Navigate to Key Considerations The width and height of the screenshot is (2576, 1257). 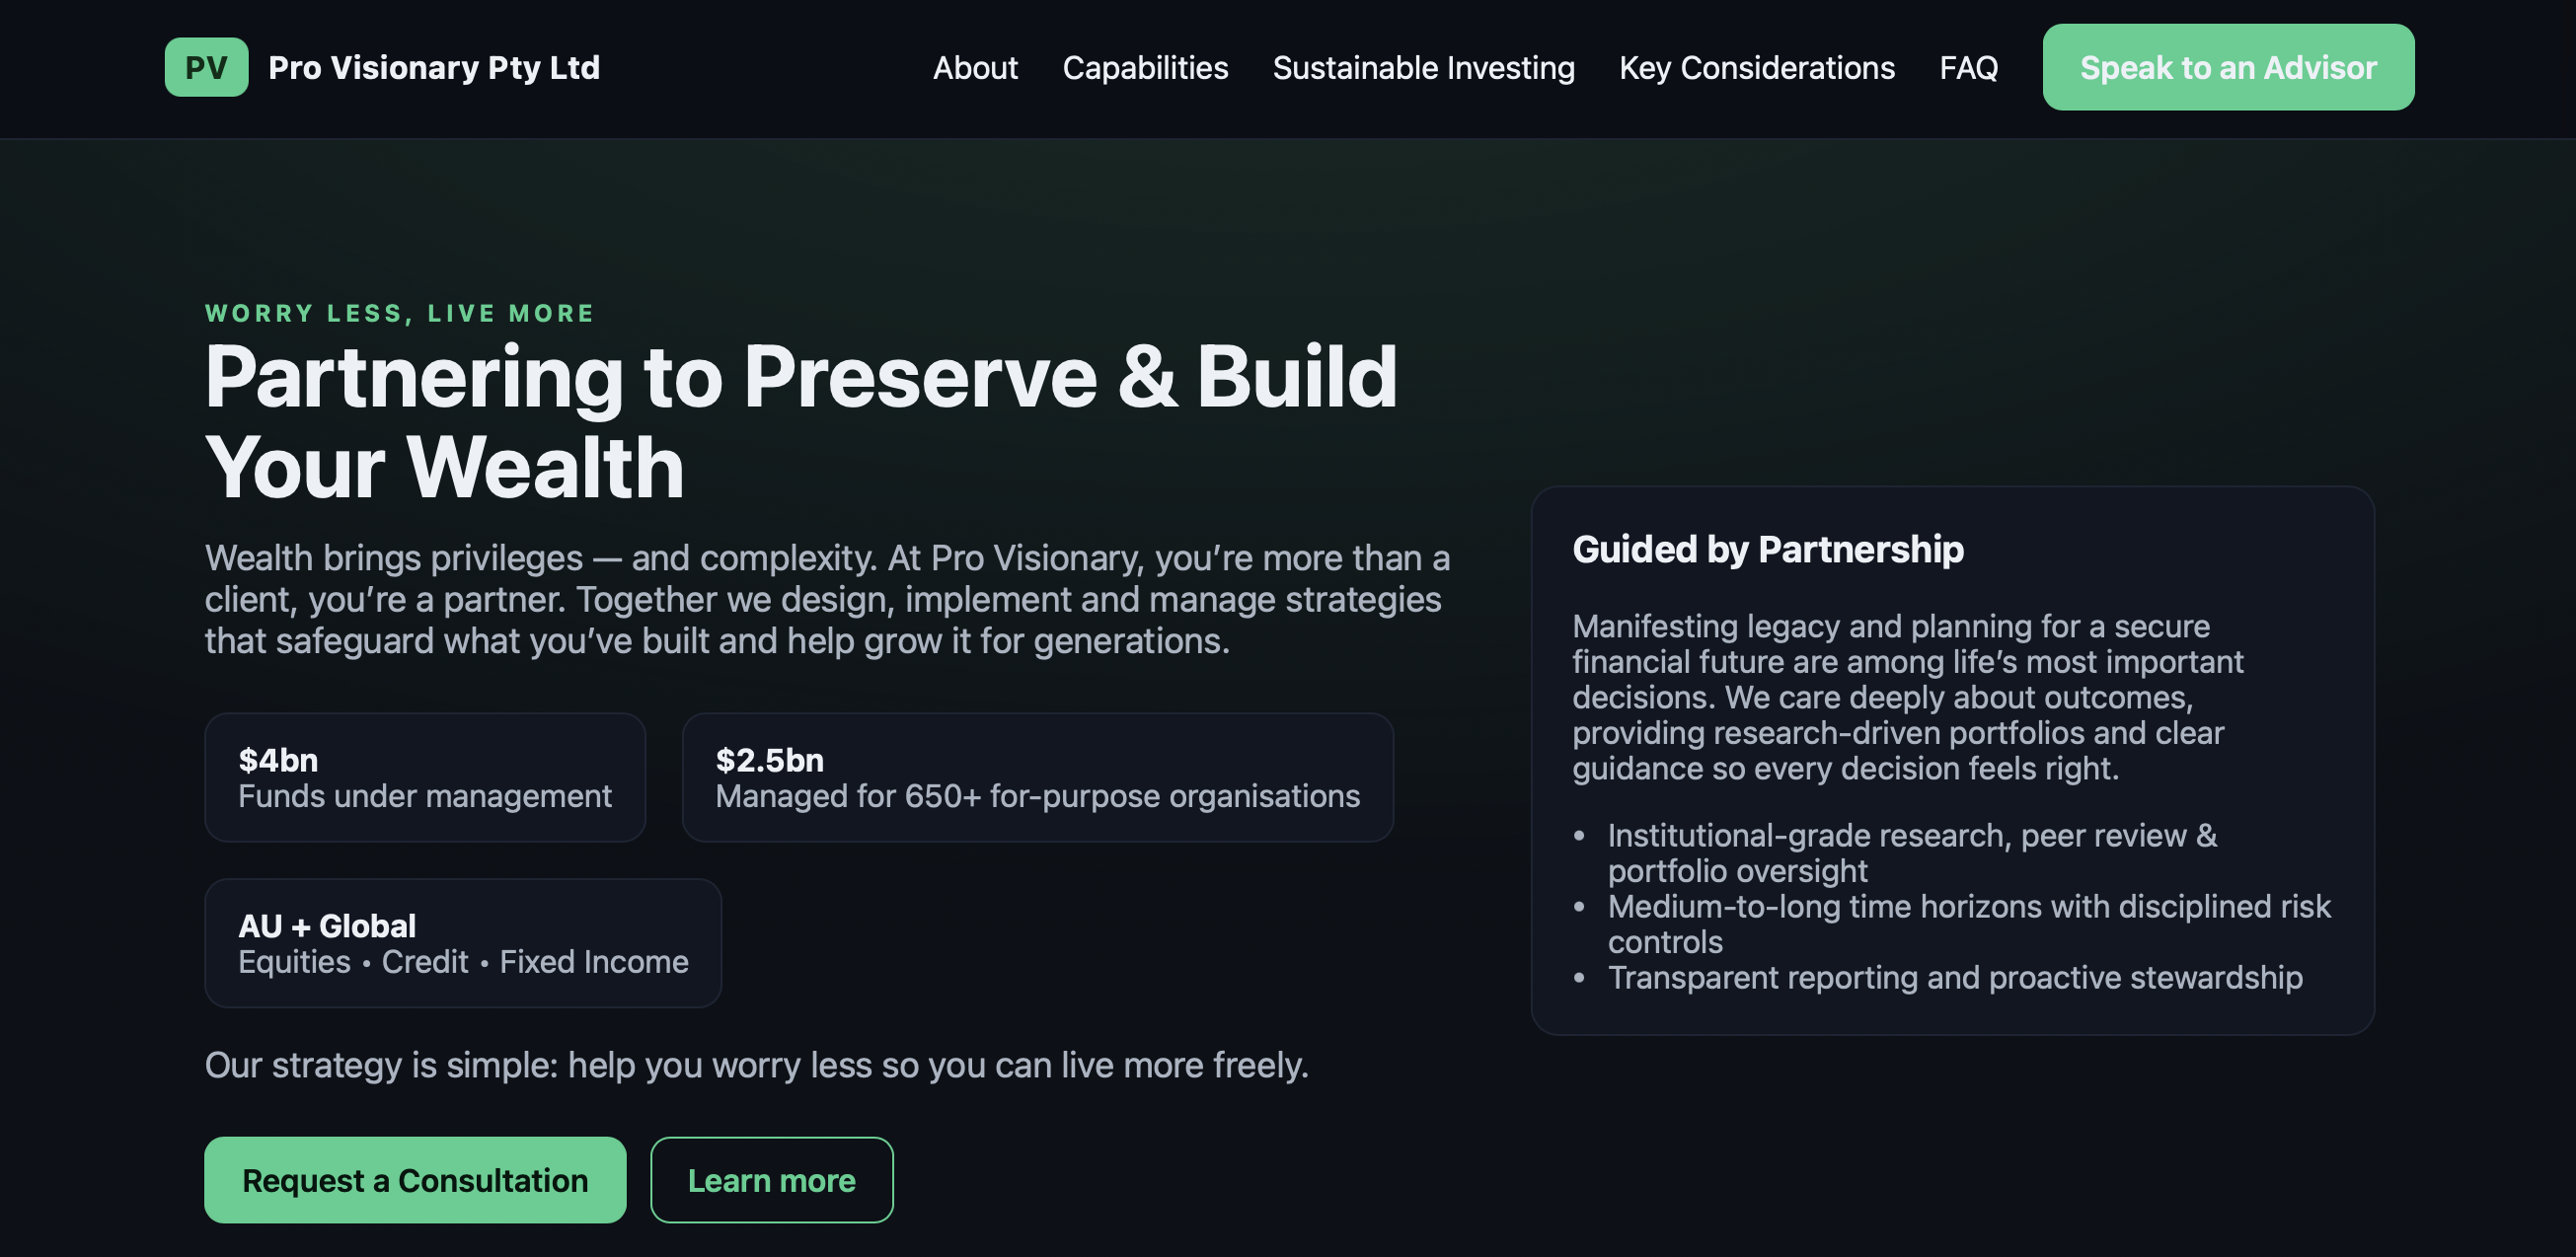(x=1756, y=67)
